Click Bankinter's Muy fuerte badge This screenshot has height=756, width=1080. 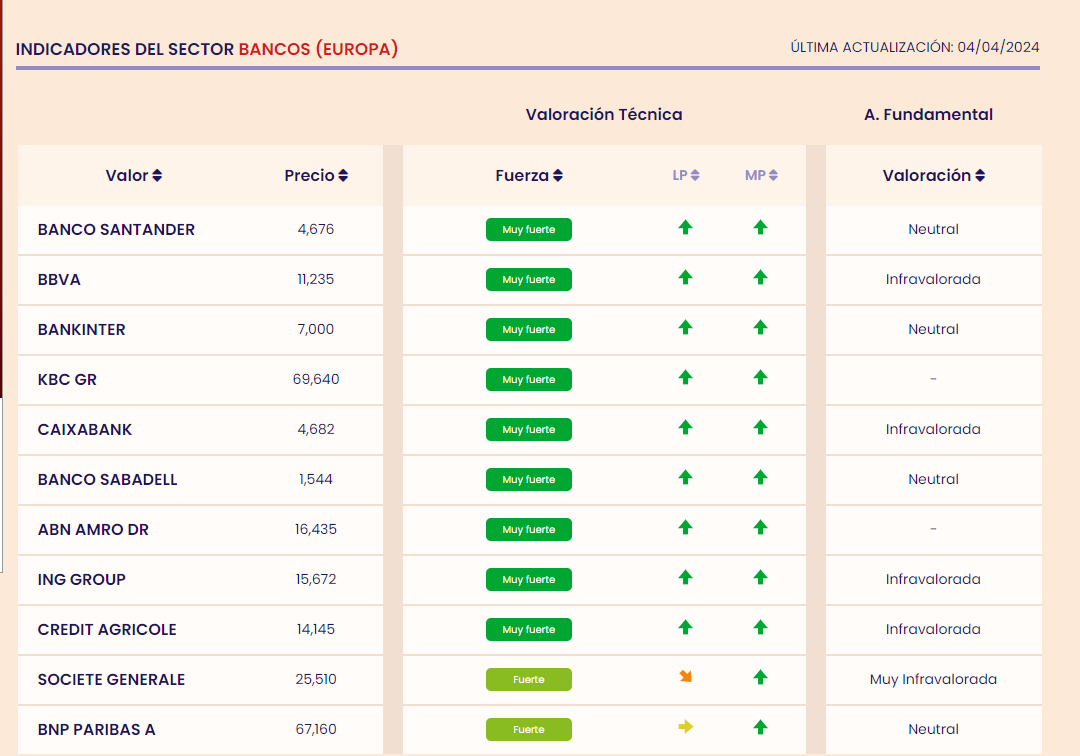(x=528, y=330)
